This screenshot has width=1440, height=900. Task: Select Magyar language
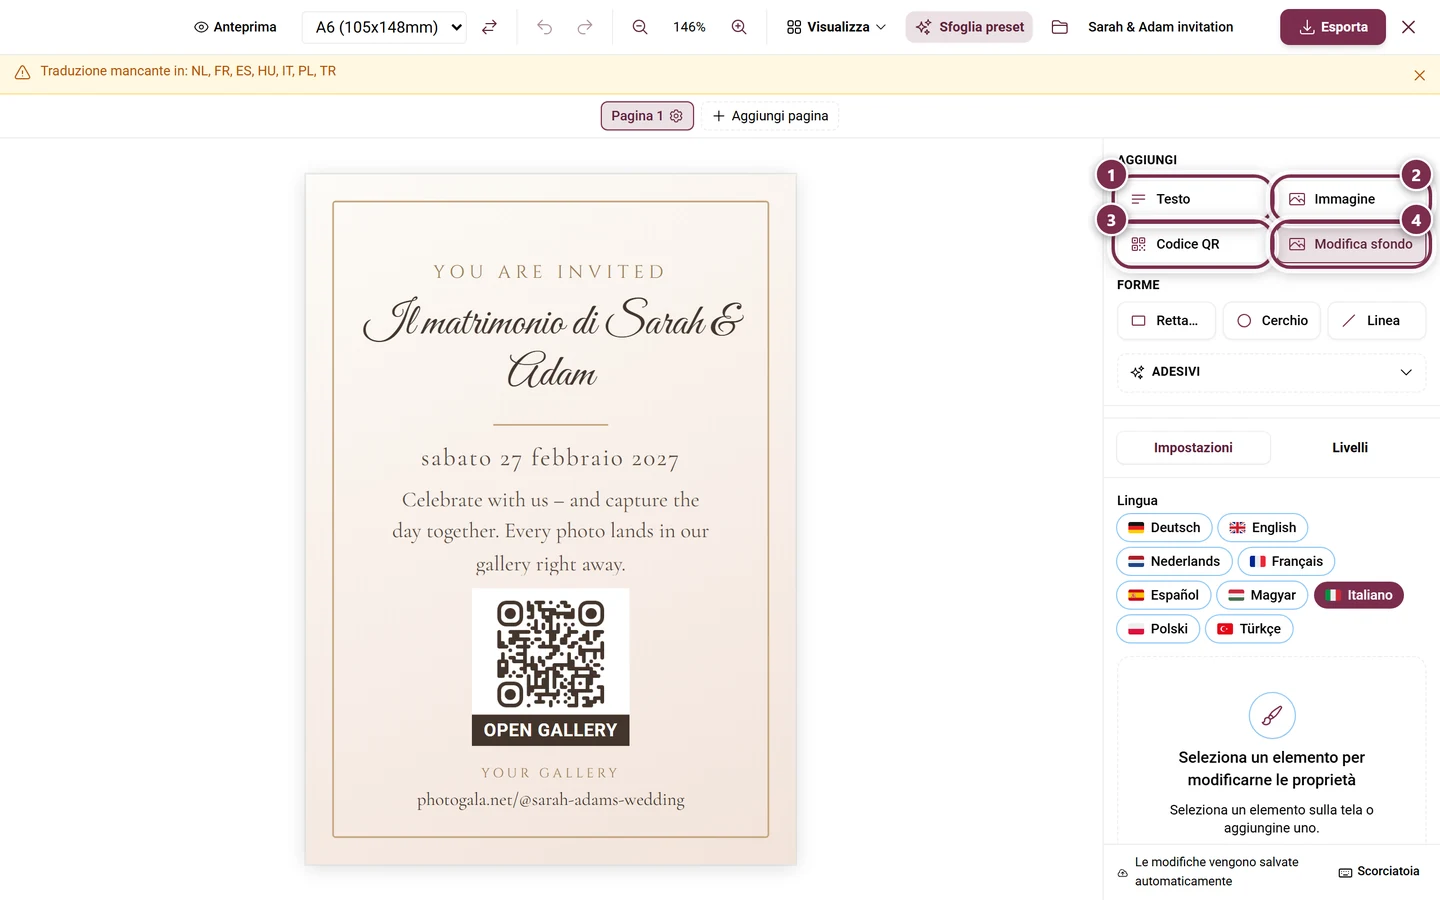pos(1262,595)
